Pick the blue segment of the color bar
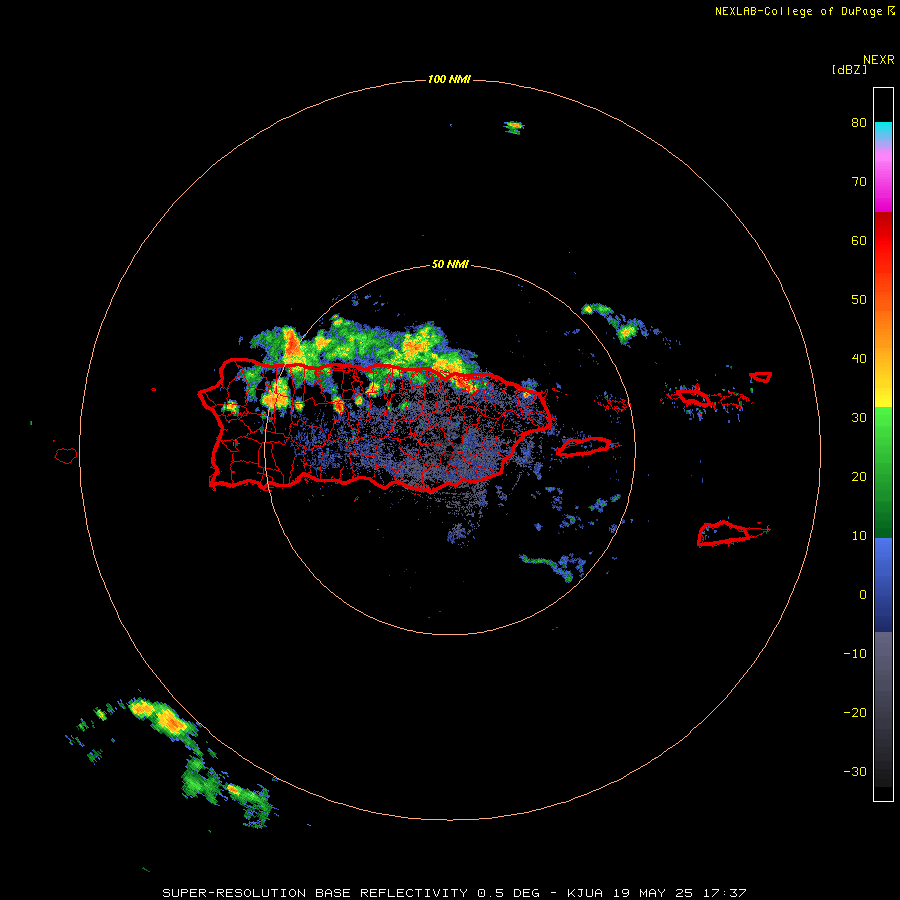 883,584
